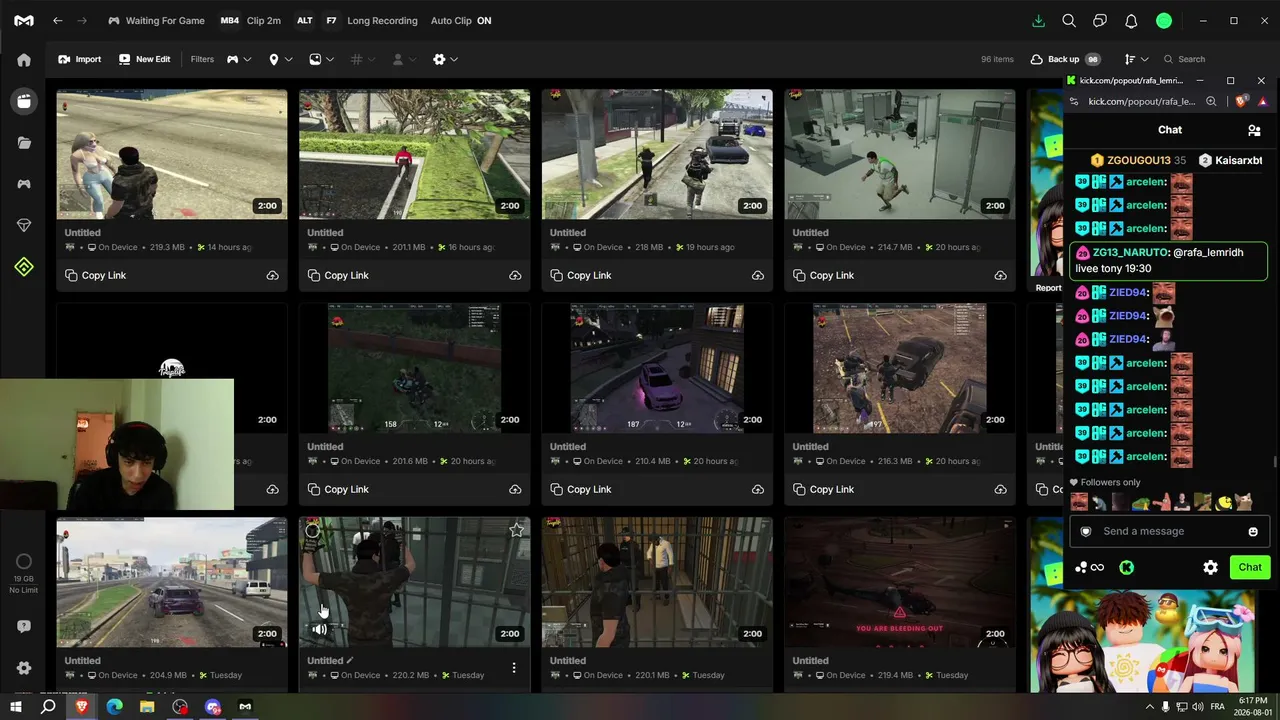Open the 218 MB street chase clip thumbnail

coord(657,154)
